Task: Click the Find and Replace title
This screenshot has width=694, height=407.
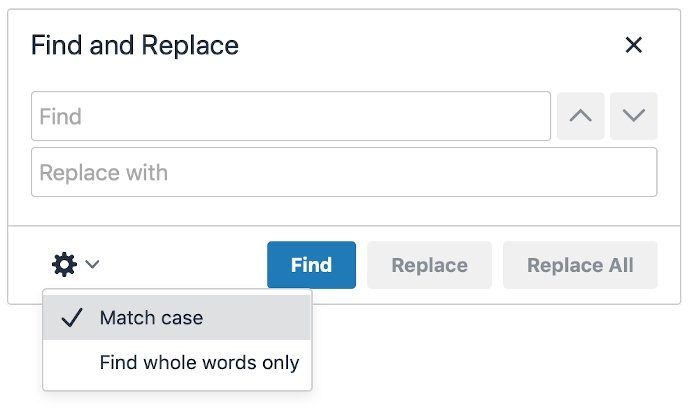Action: 135,45
